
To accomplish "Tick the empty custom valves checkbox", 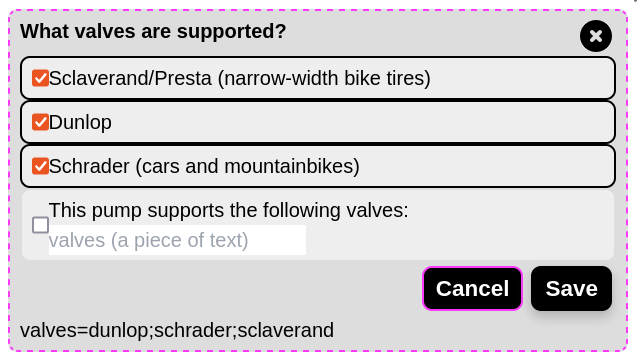I will click(x=40, y=225).
